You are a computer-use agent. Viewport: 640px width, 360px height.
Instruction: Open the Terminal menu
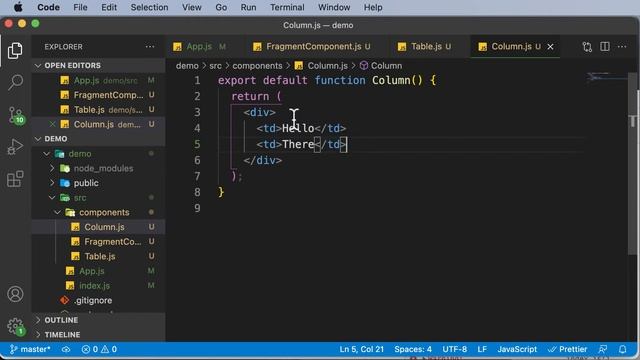[287, 7]
